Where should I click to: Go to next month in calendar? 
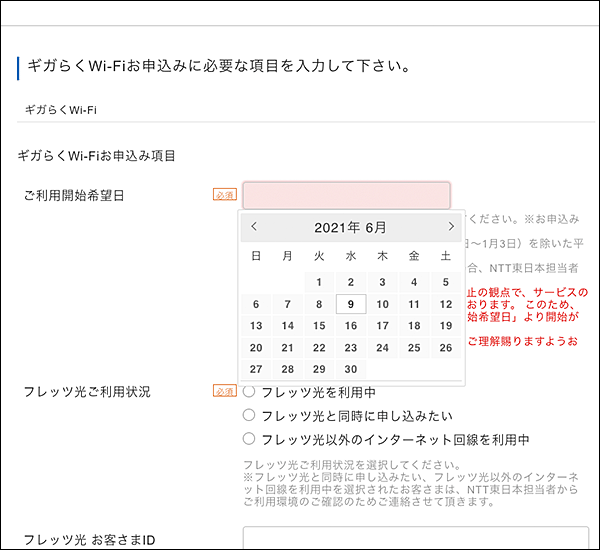(451, 226)
